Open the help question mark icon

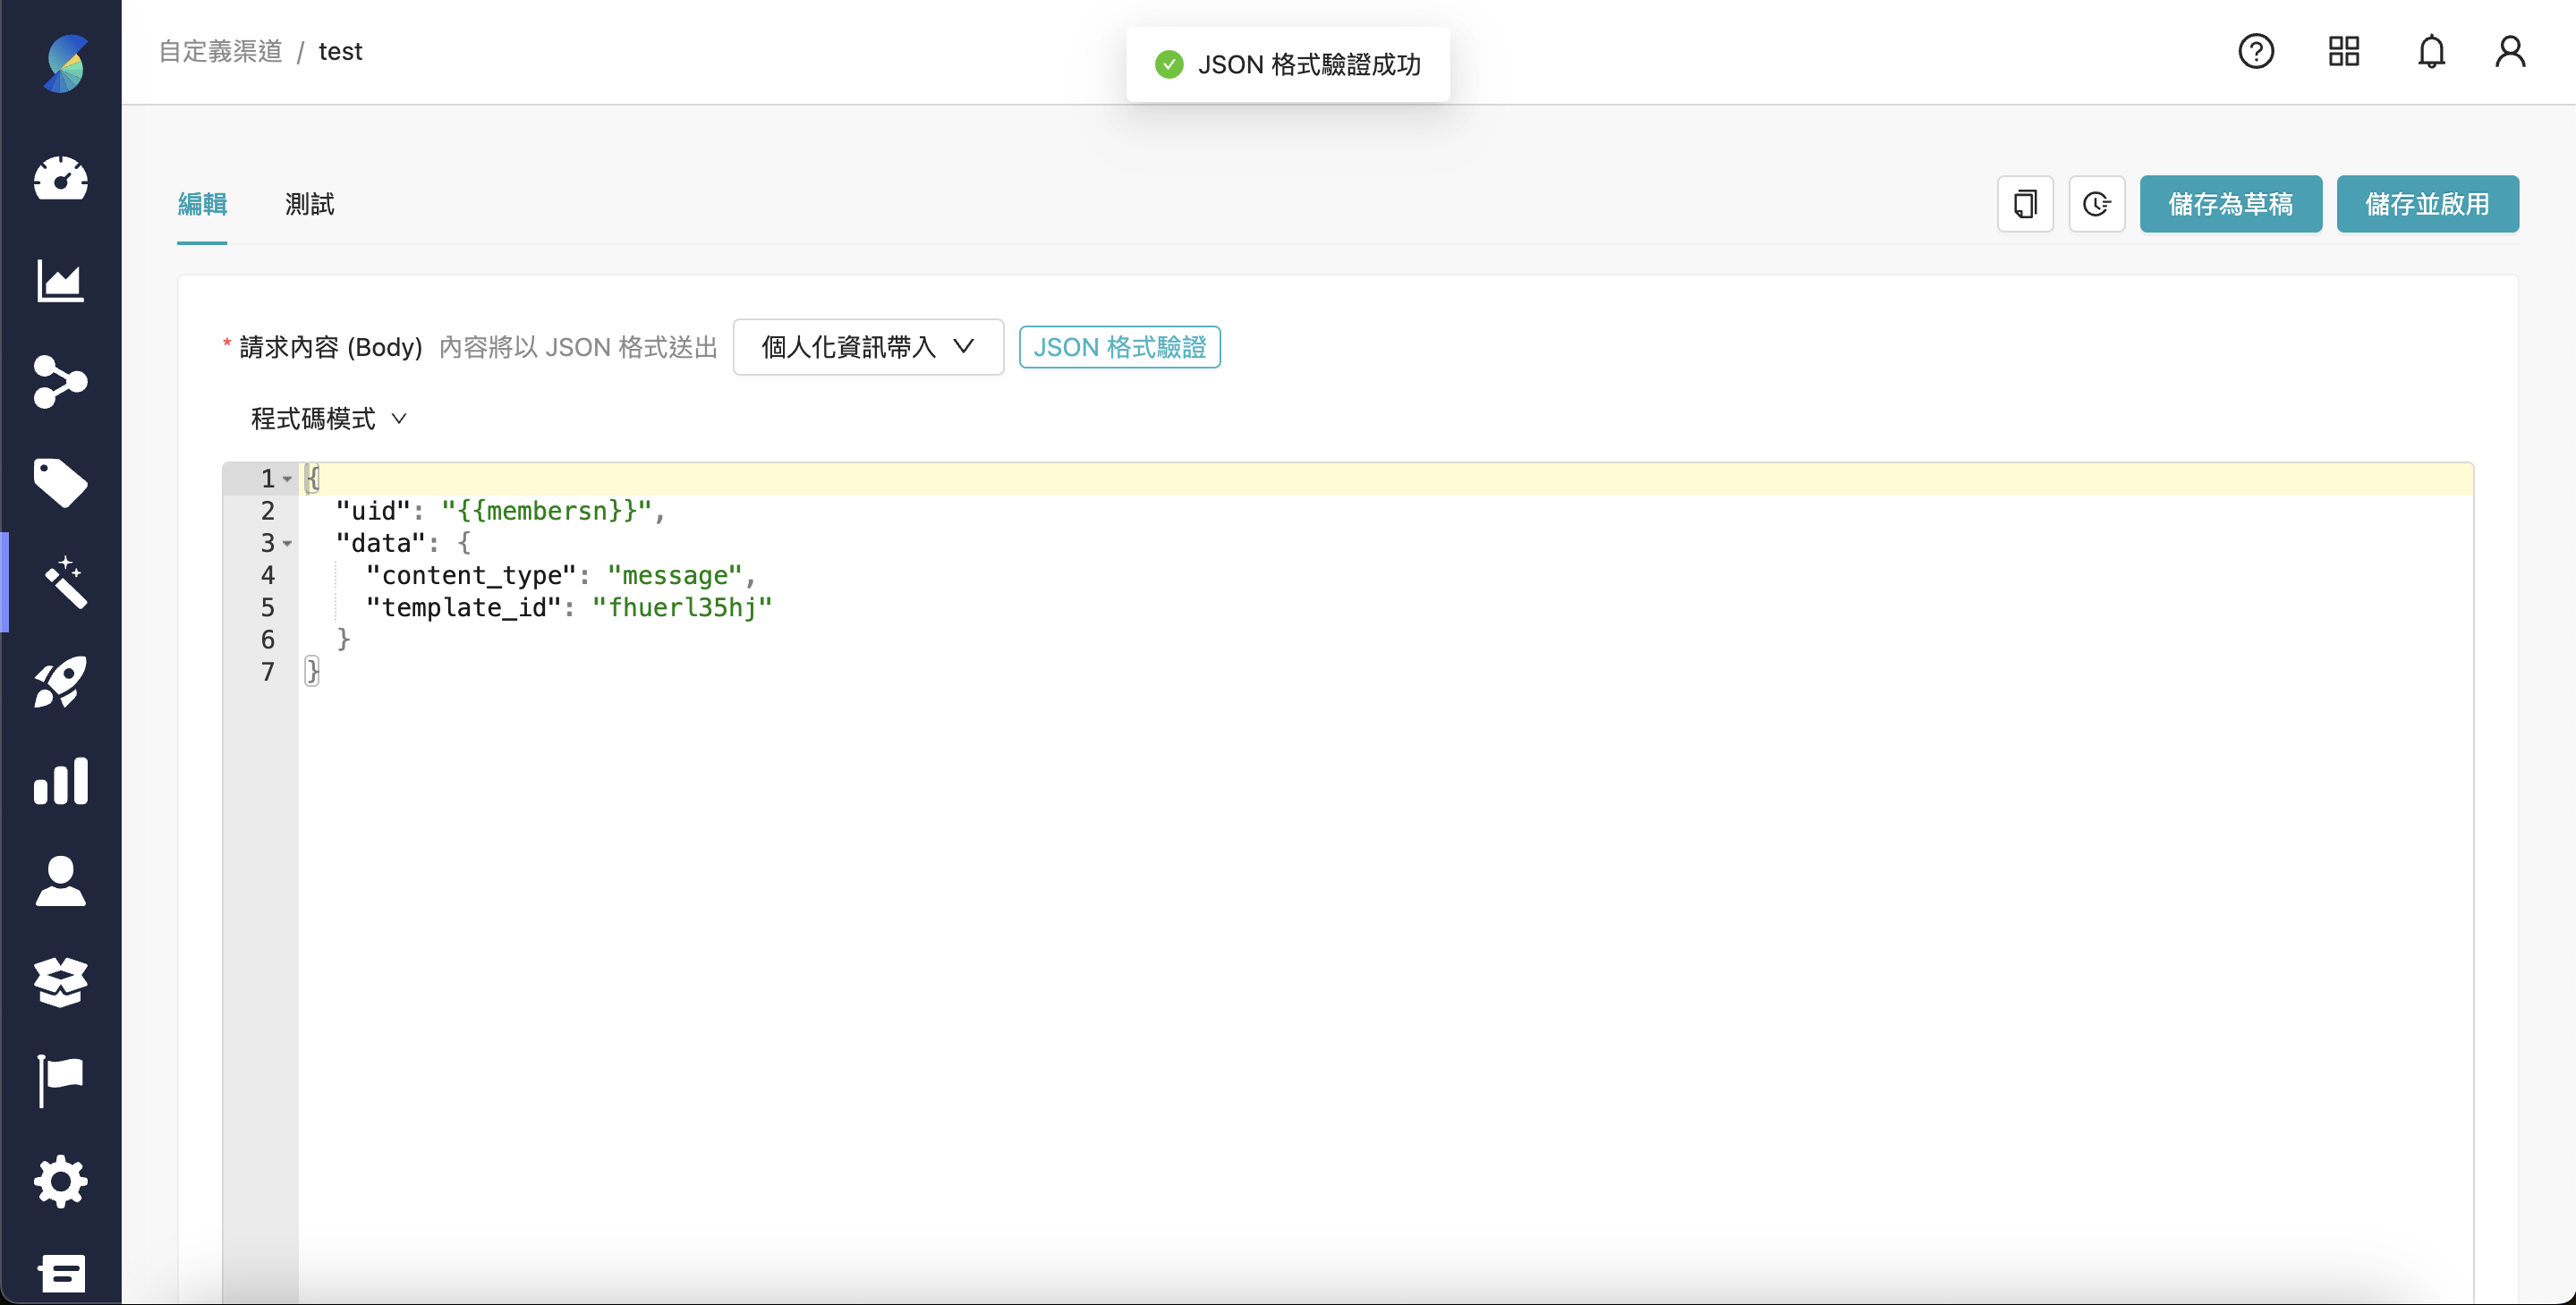pyautogui.click(x=2256, y=51)
